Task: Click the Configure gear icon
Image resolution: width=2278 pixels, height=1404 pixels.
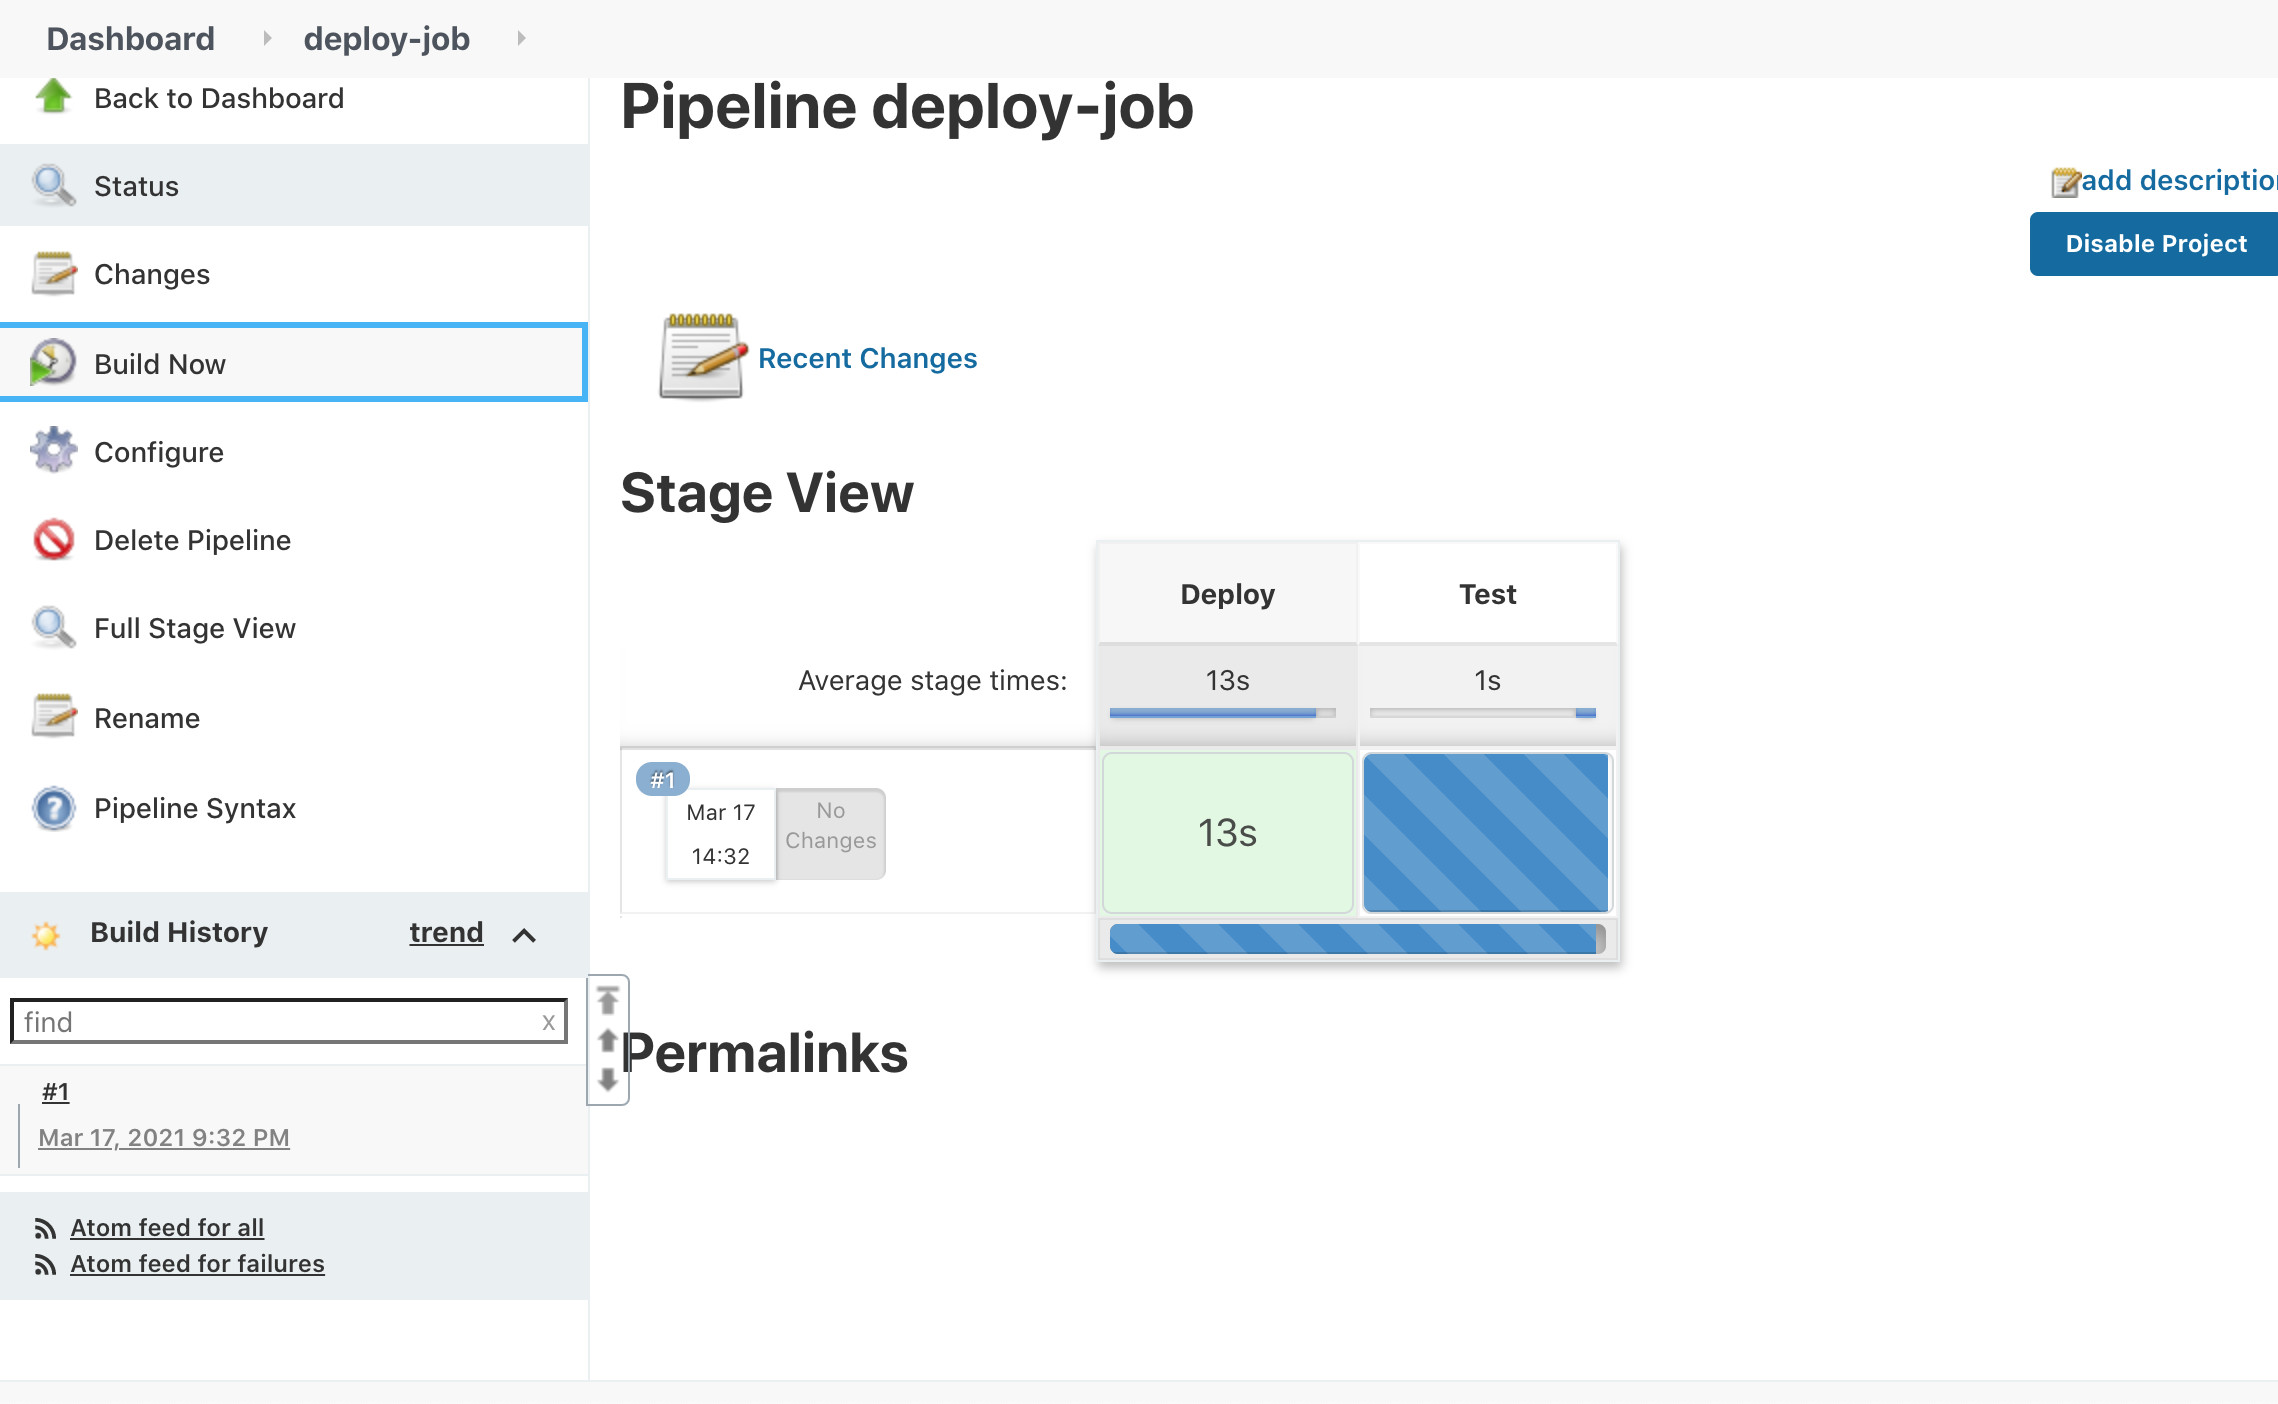Action: [x=53, y=451]
